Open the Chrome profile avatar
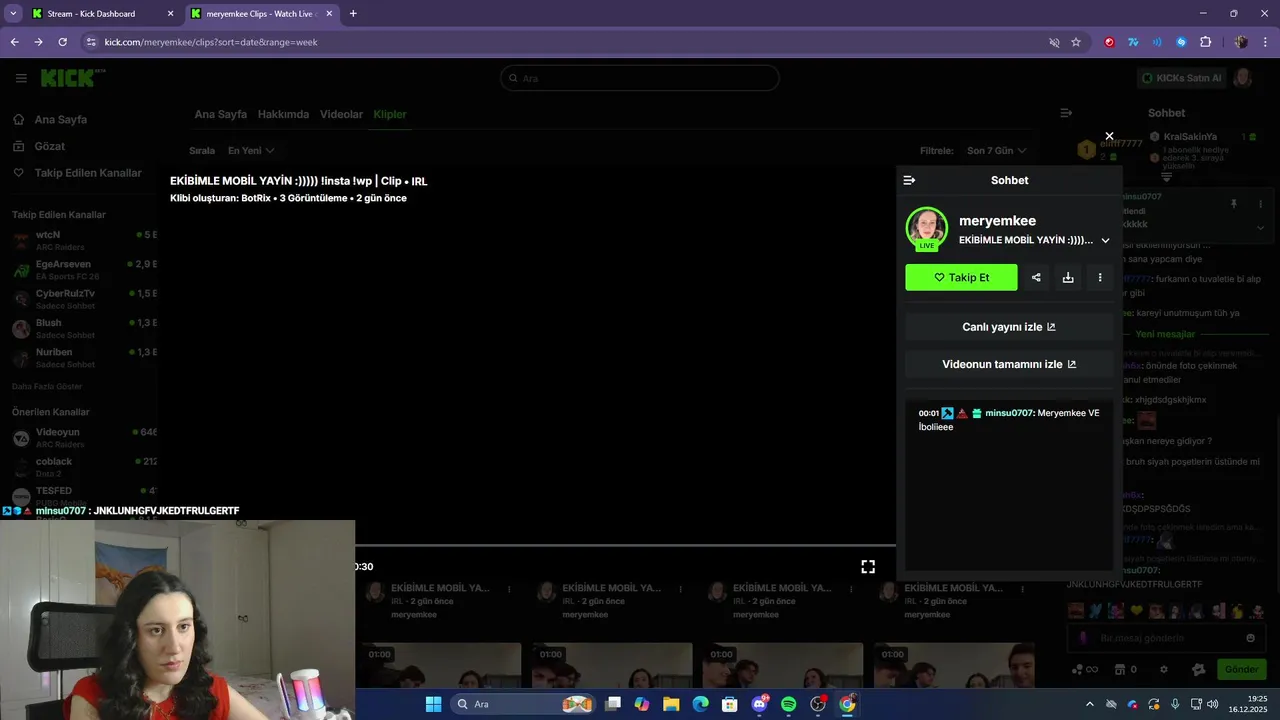The height and width of the screenshot is (720, 1280). tap(1241, 42)
